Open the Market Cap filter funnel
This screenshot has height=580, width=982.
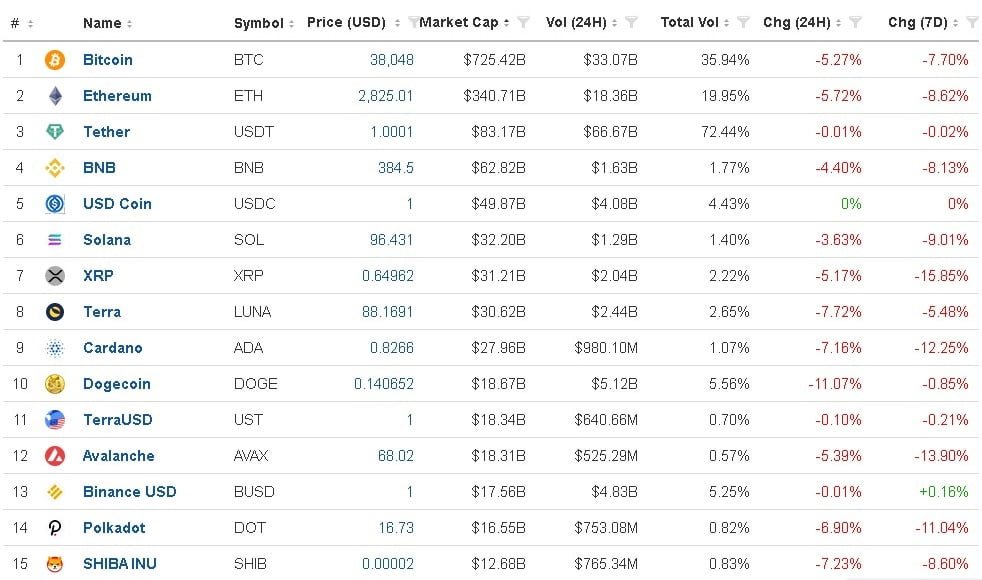point(523,22)
